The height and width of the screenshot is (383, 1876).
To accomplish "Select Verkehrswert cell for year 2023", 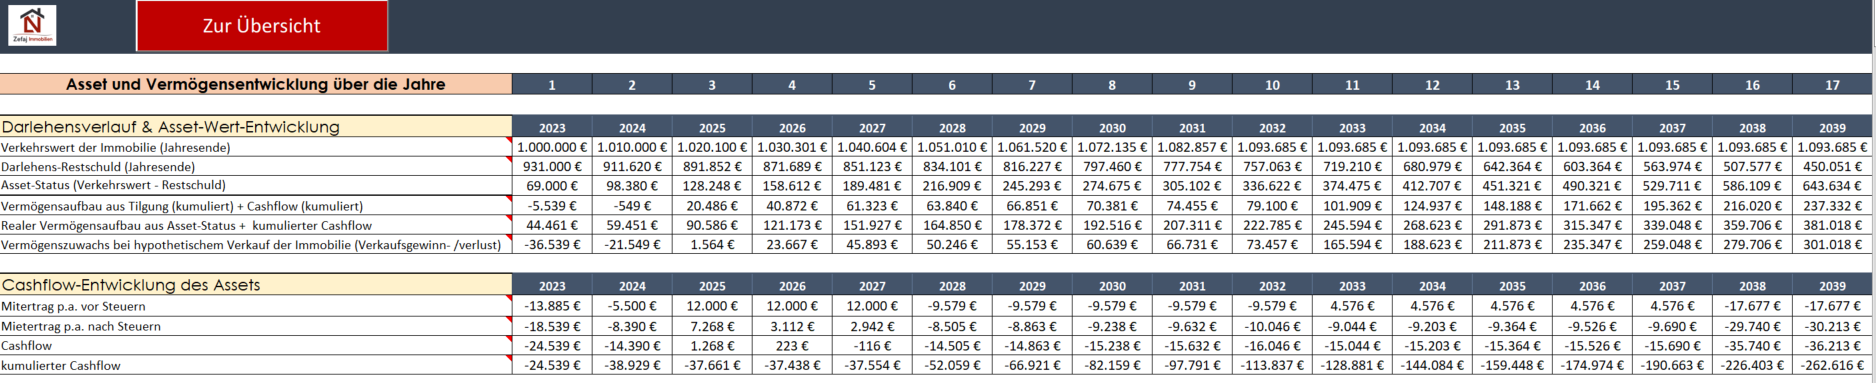I will 552,147.
